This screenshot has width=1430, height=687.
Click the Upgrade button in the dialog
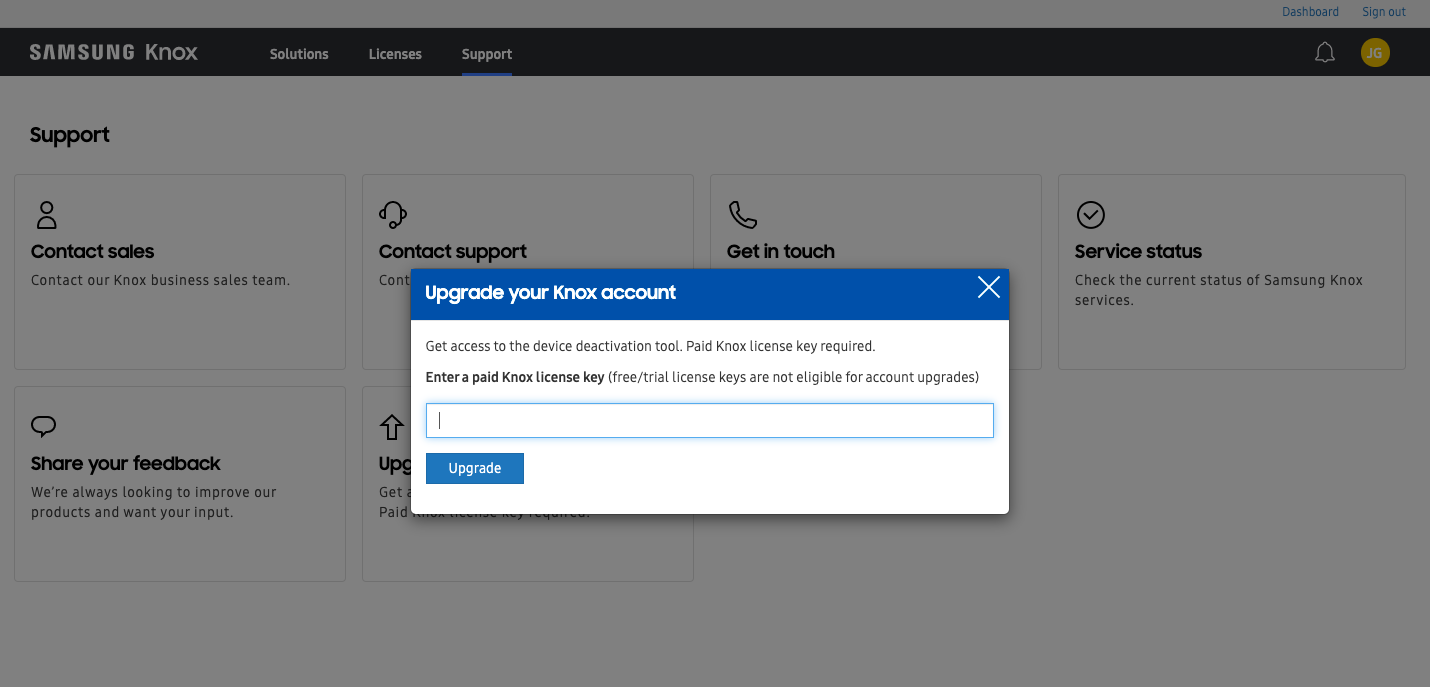pyautogui.click(x=475, y=468)
